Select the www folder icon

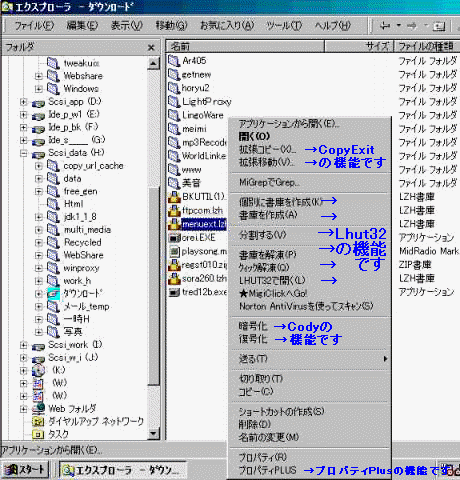174,170
